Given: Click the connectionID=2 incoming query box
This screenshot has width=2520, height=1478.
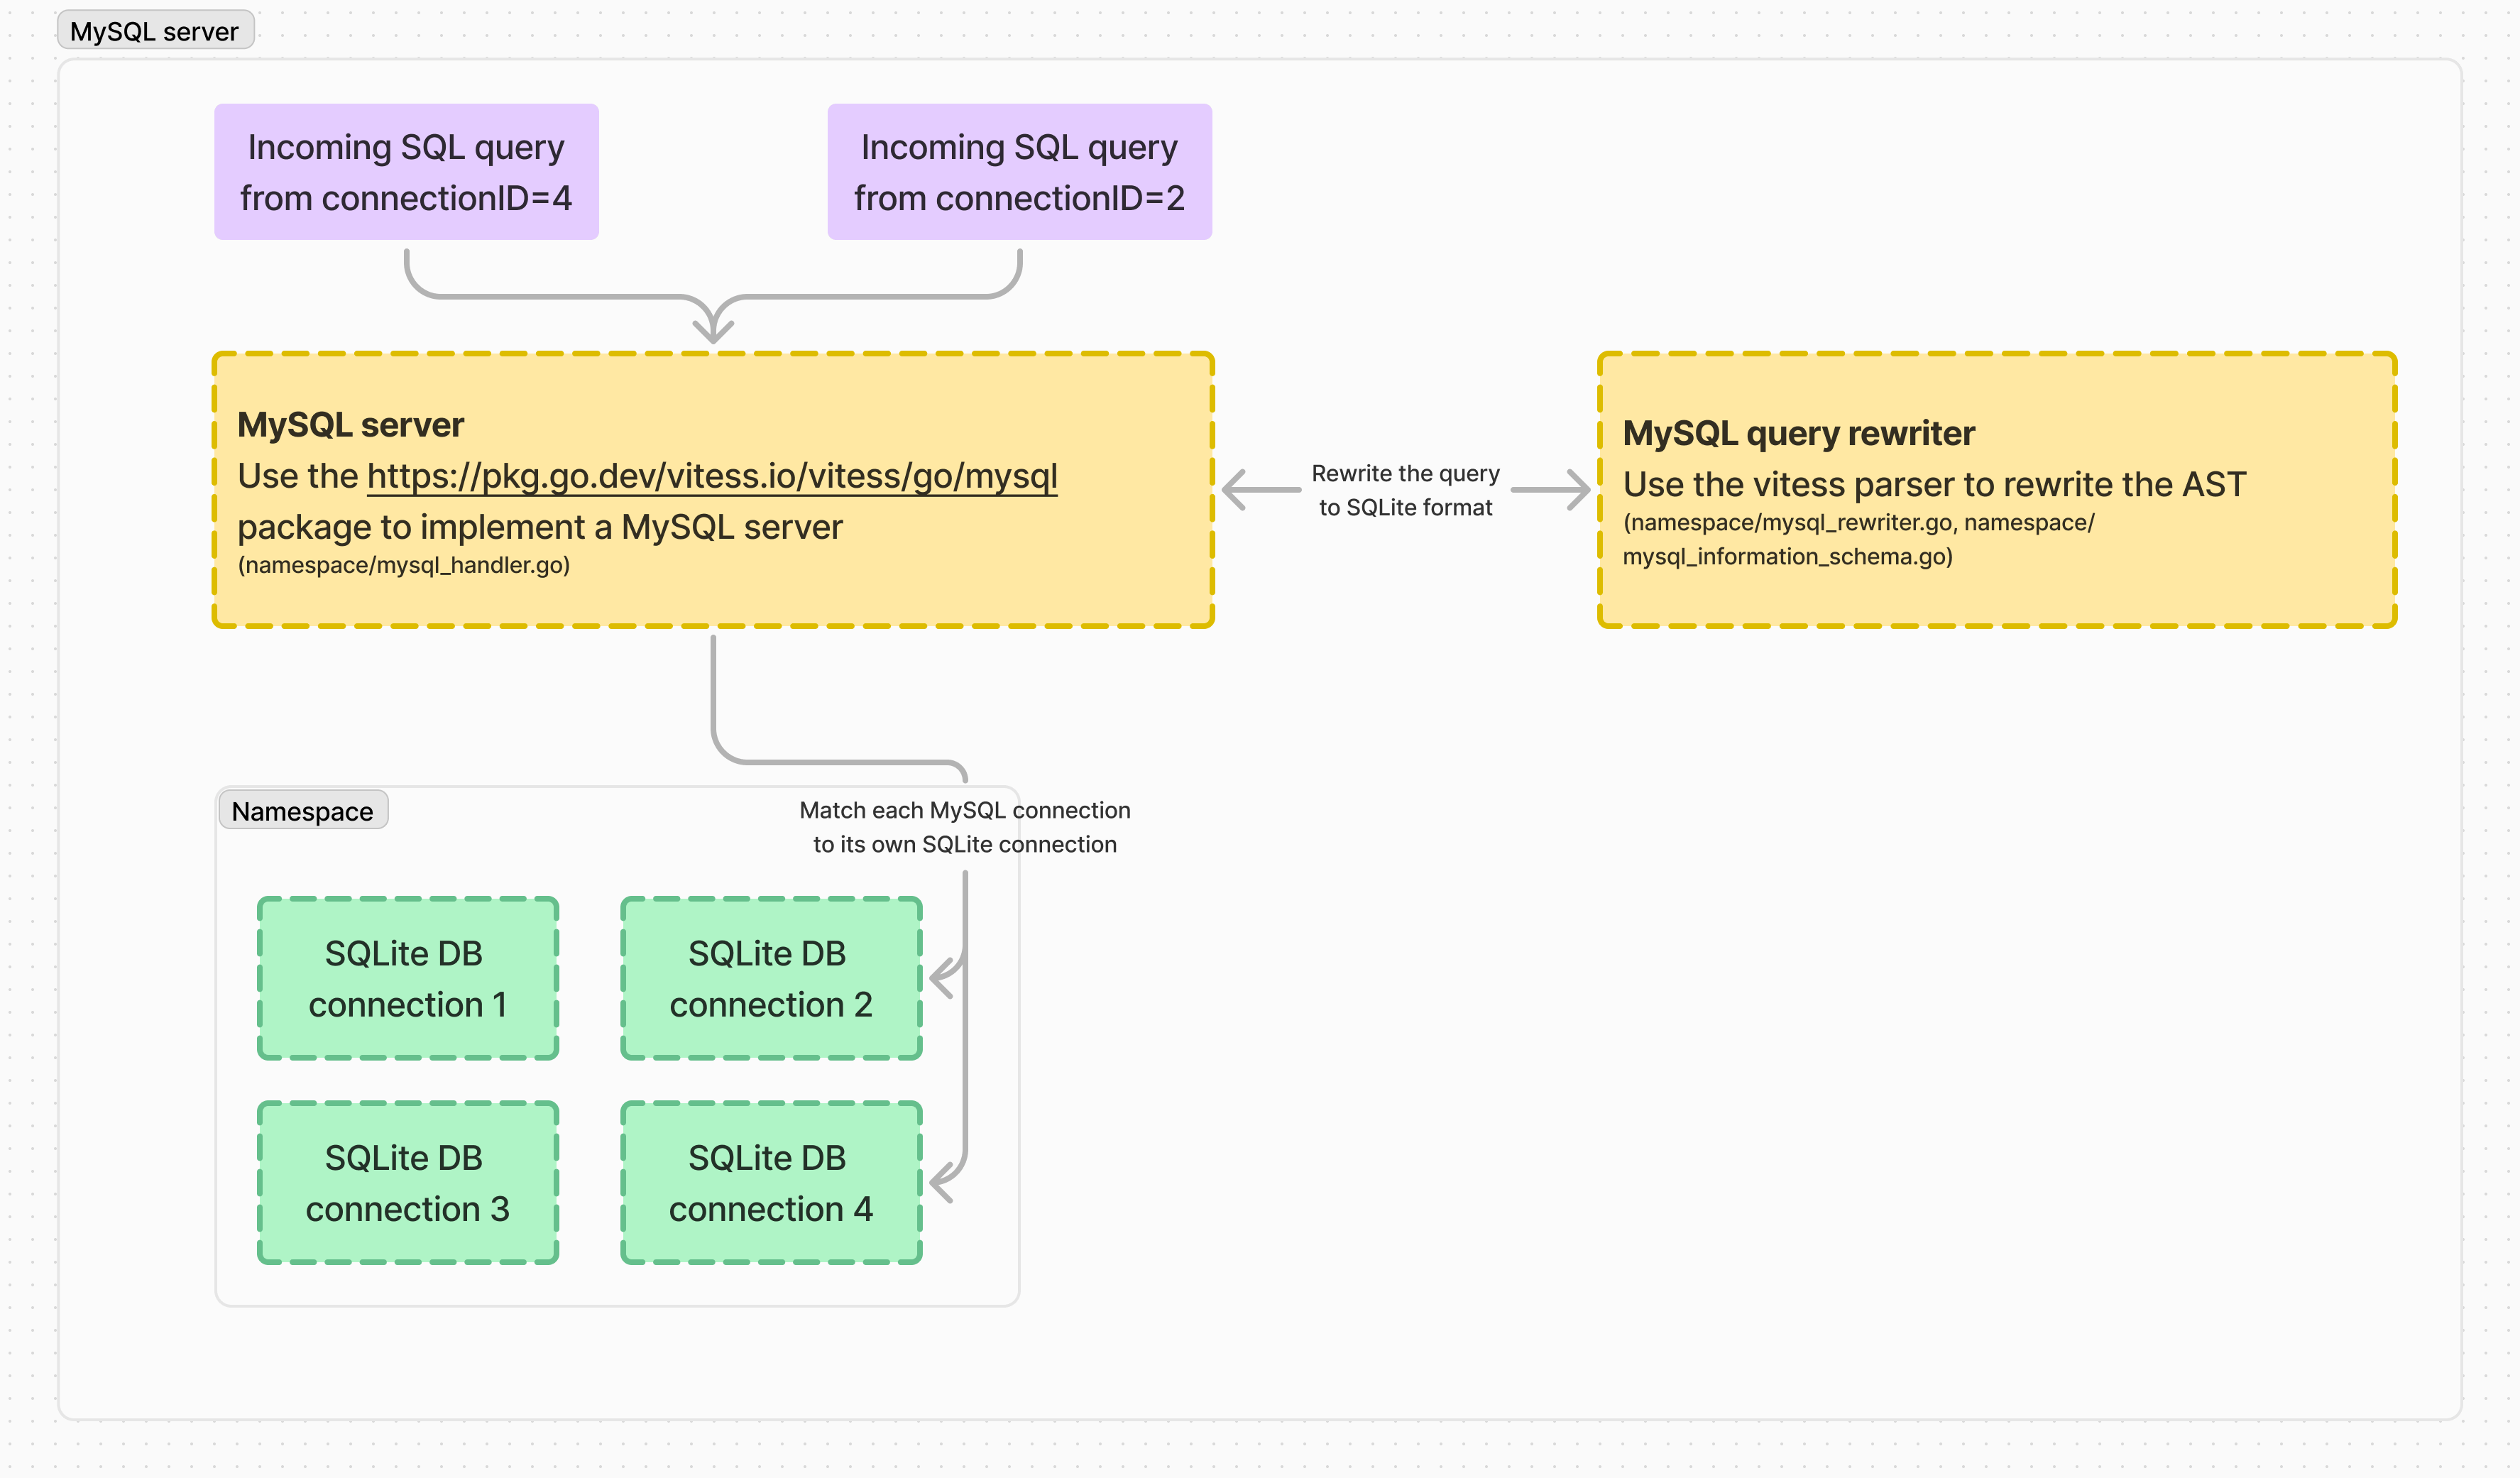Looking at the screenshot, I should coord(1019,172).
